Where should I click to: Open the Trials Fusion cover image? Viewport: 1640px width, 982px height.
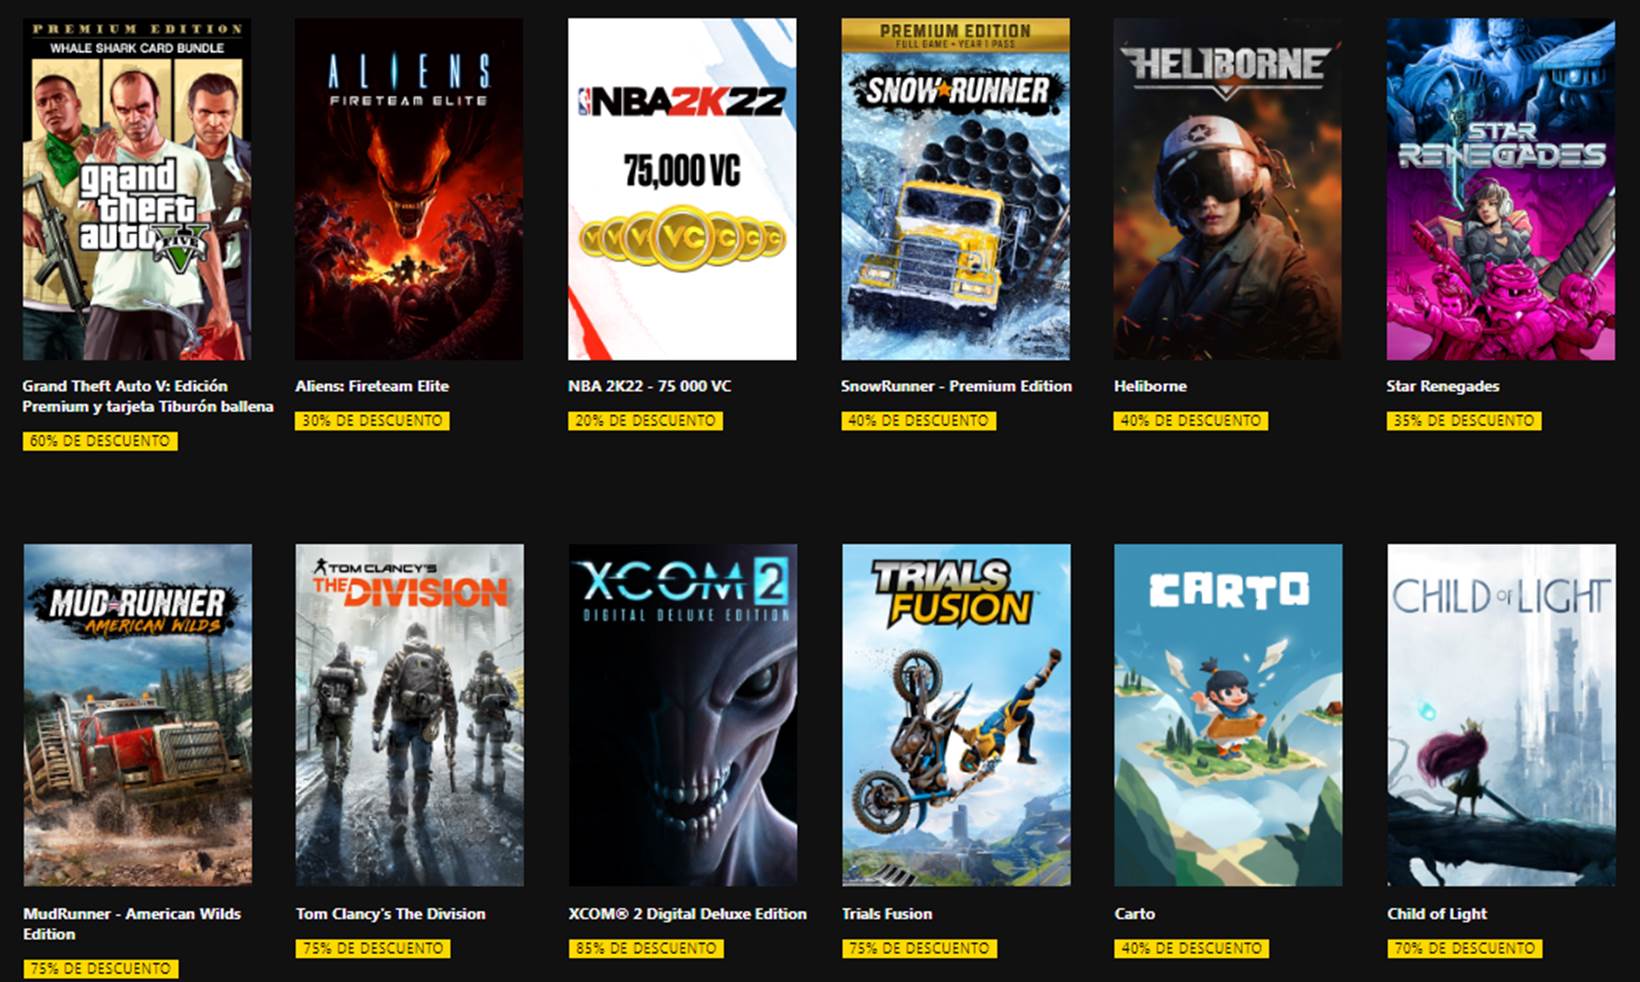(955, 715)
